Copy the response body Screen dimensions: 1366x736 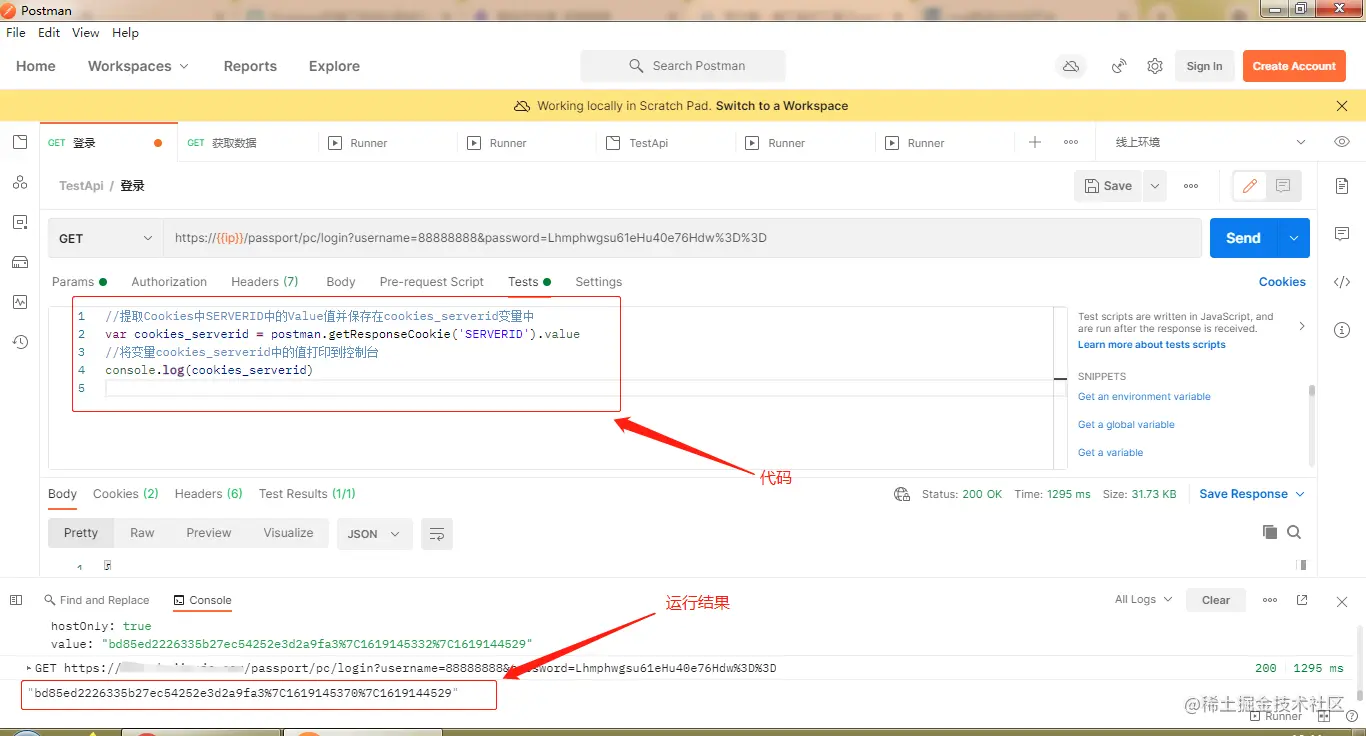[x=1270, y=532]
